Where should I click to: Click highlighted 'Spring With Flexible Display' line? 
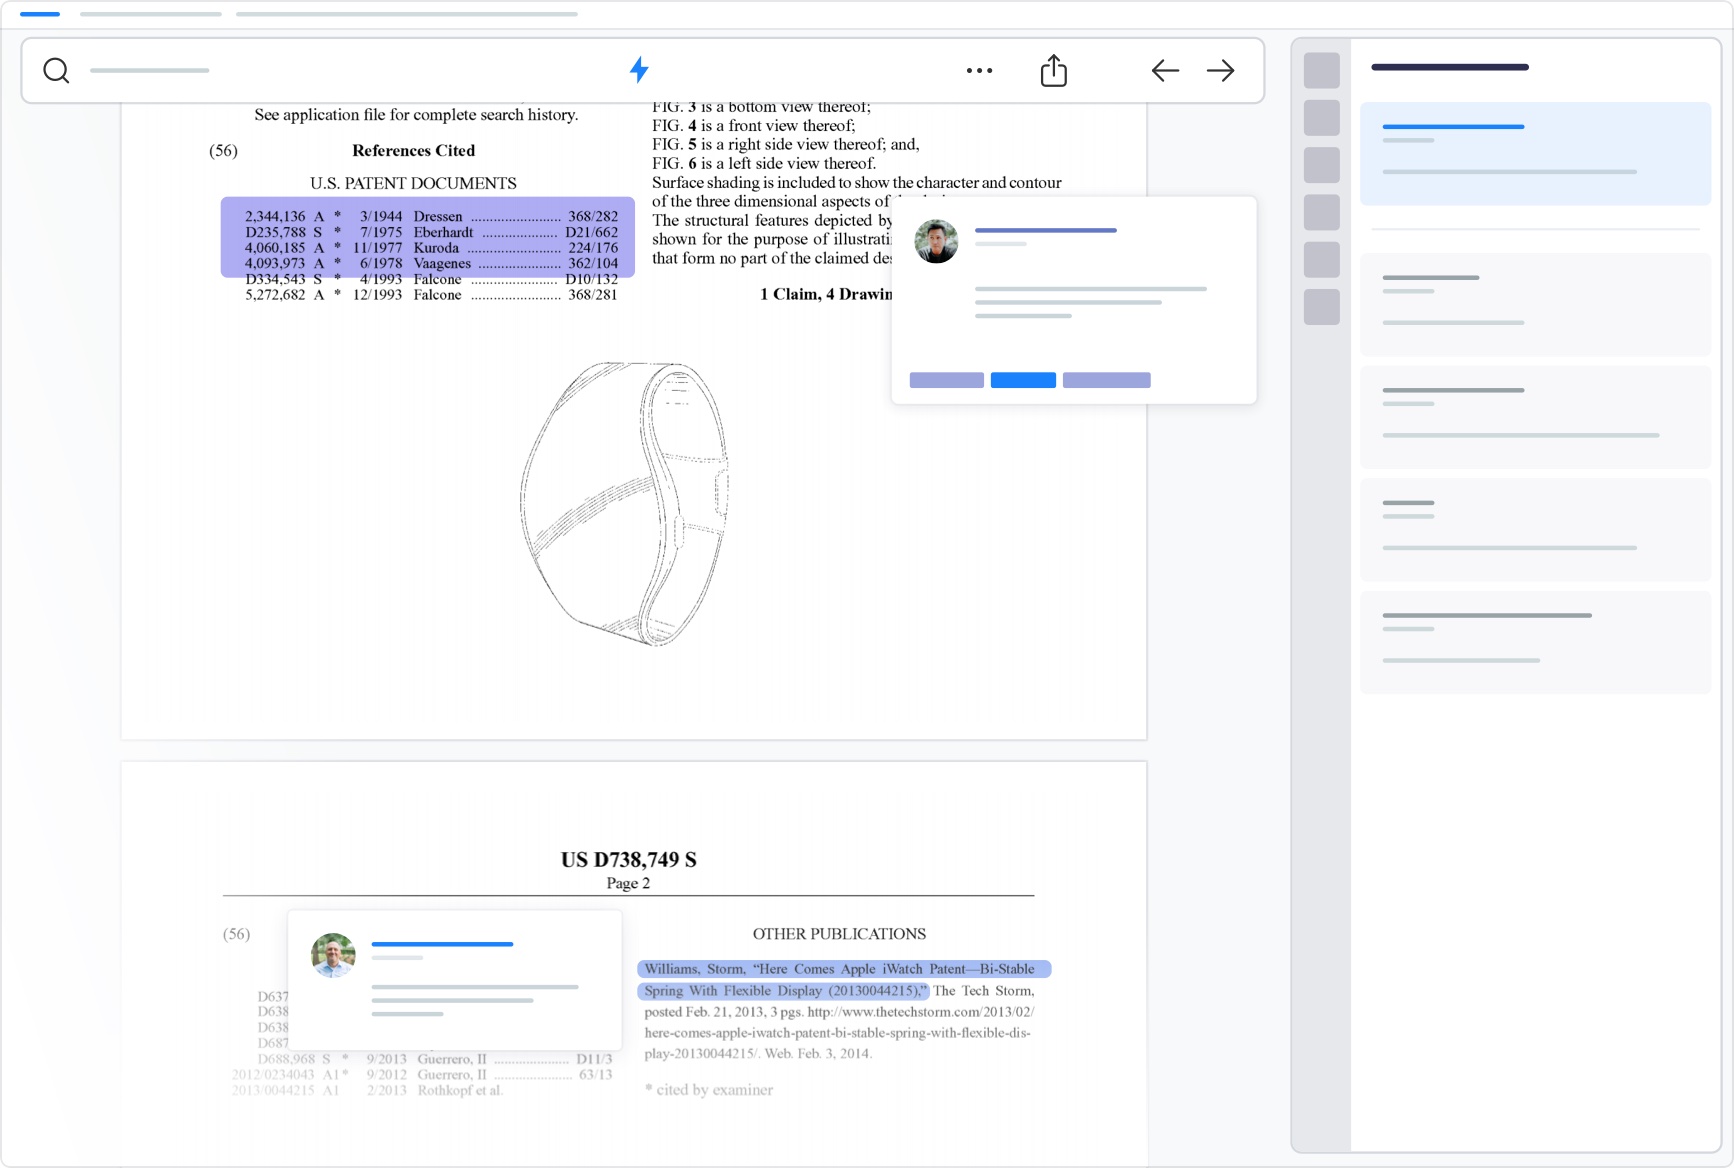(x=783, y=991)
